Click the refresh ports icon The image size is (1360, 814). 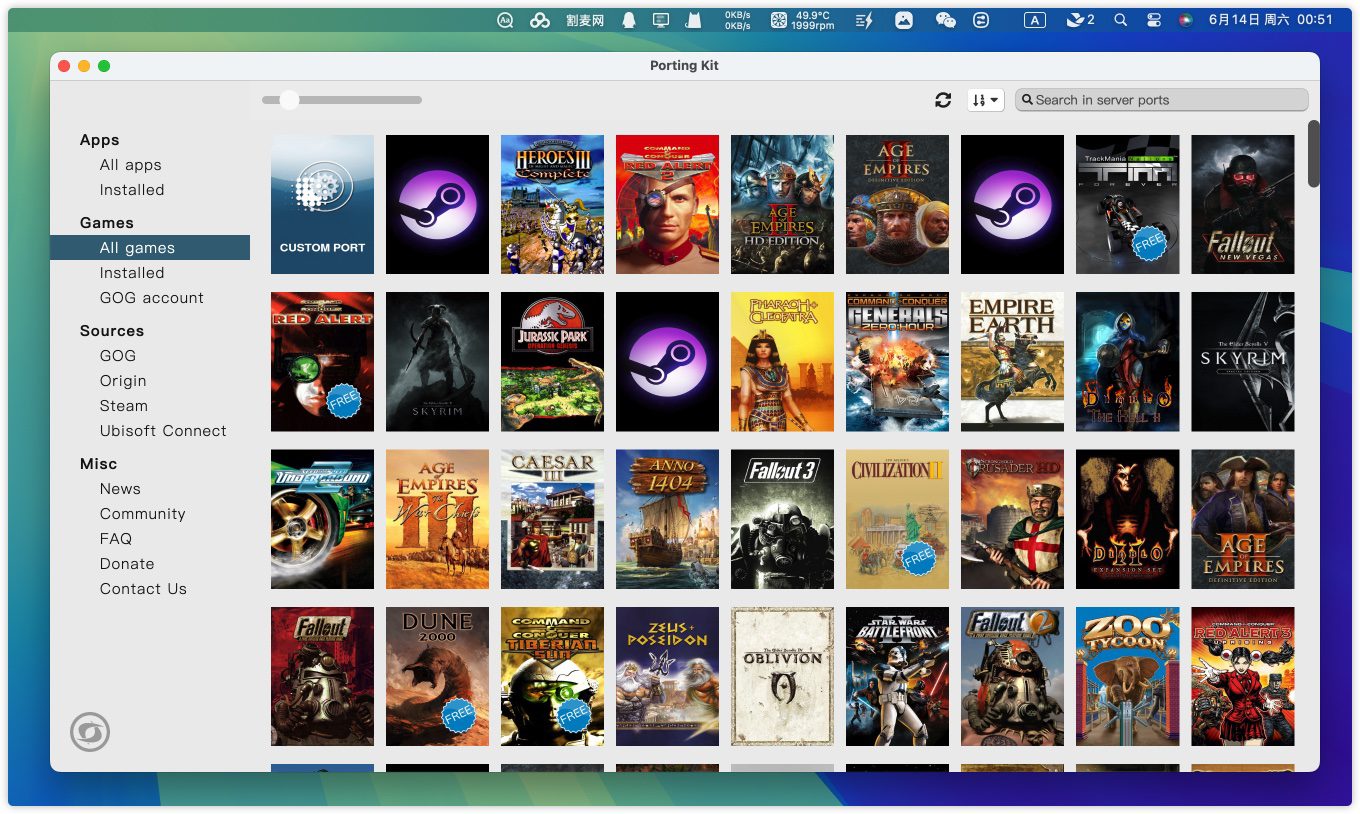(942, 100)
